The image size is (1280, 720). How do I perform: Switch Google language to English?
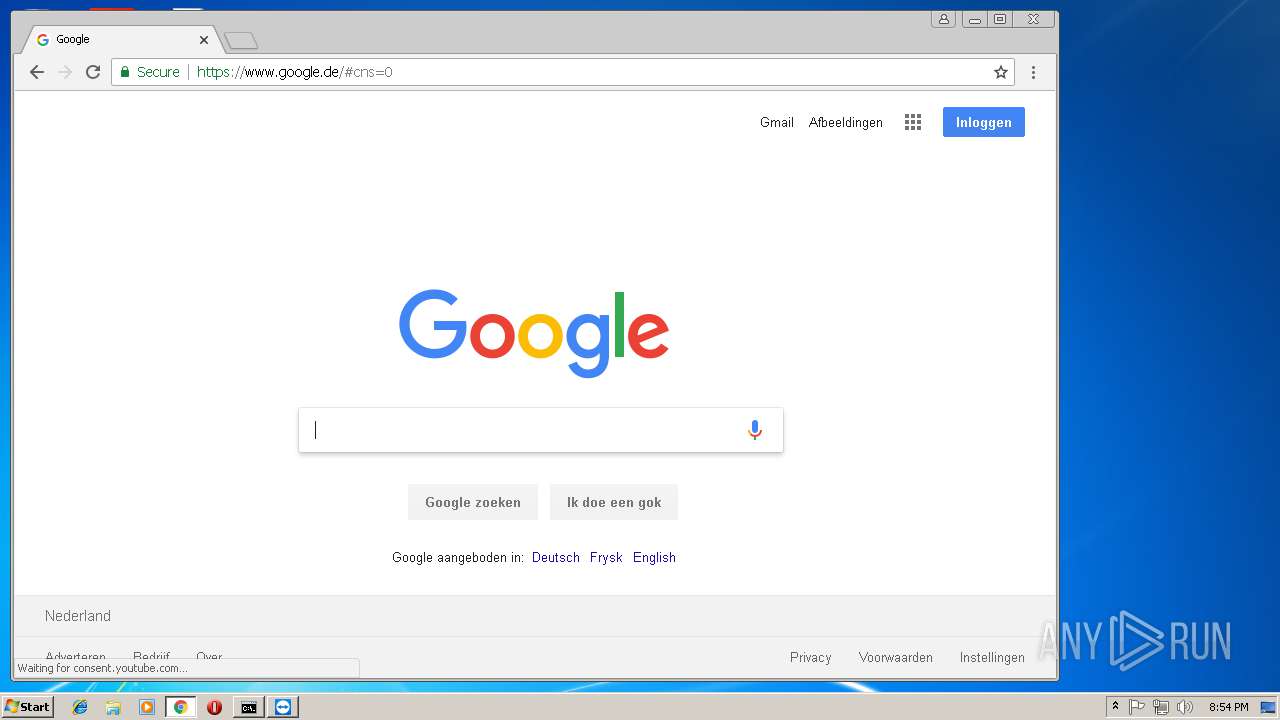click(654, 558)
